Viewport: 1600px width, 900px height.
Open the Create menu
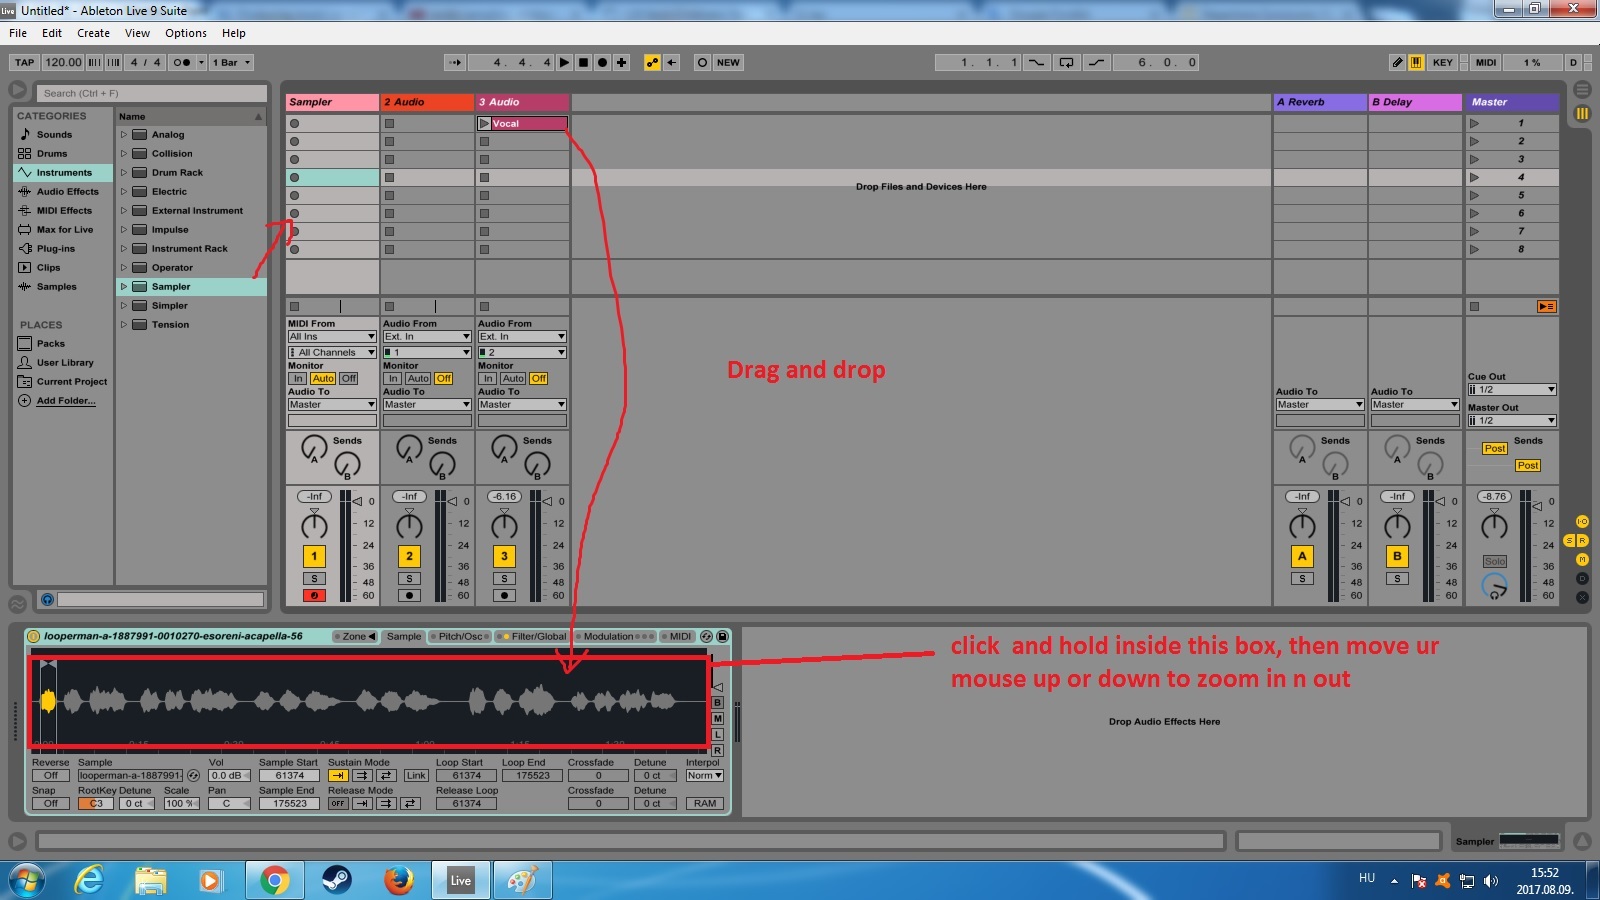click(x=93, y=33)
